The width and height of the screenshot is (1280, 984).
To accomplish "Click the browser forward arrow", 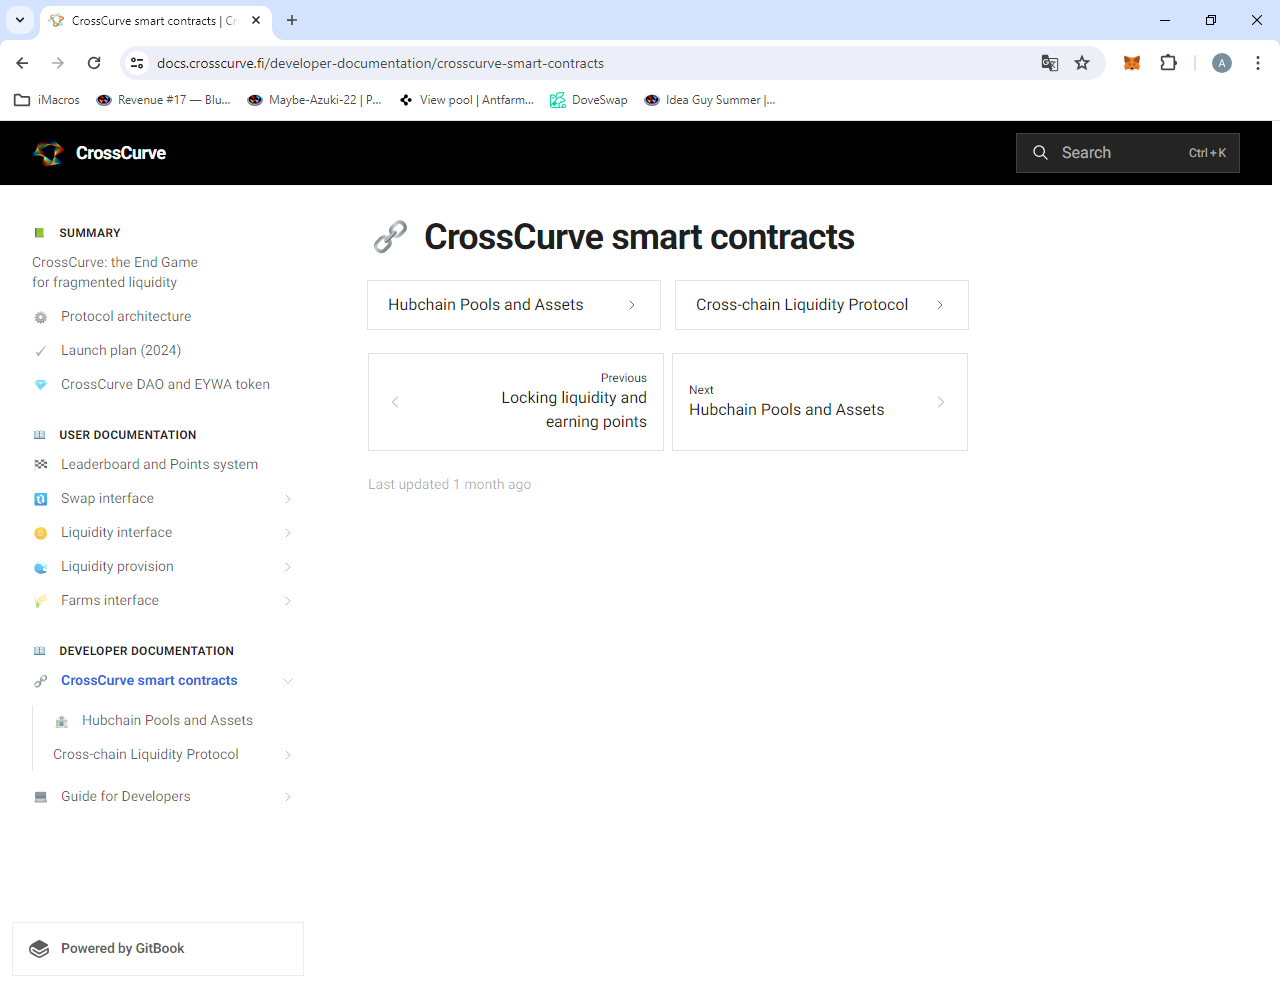I will 58,63.
